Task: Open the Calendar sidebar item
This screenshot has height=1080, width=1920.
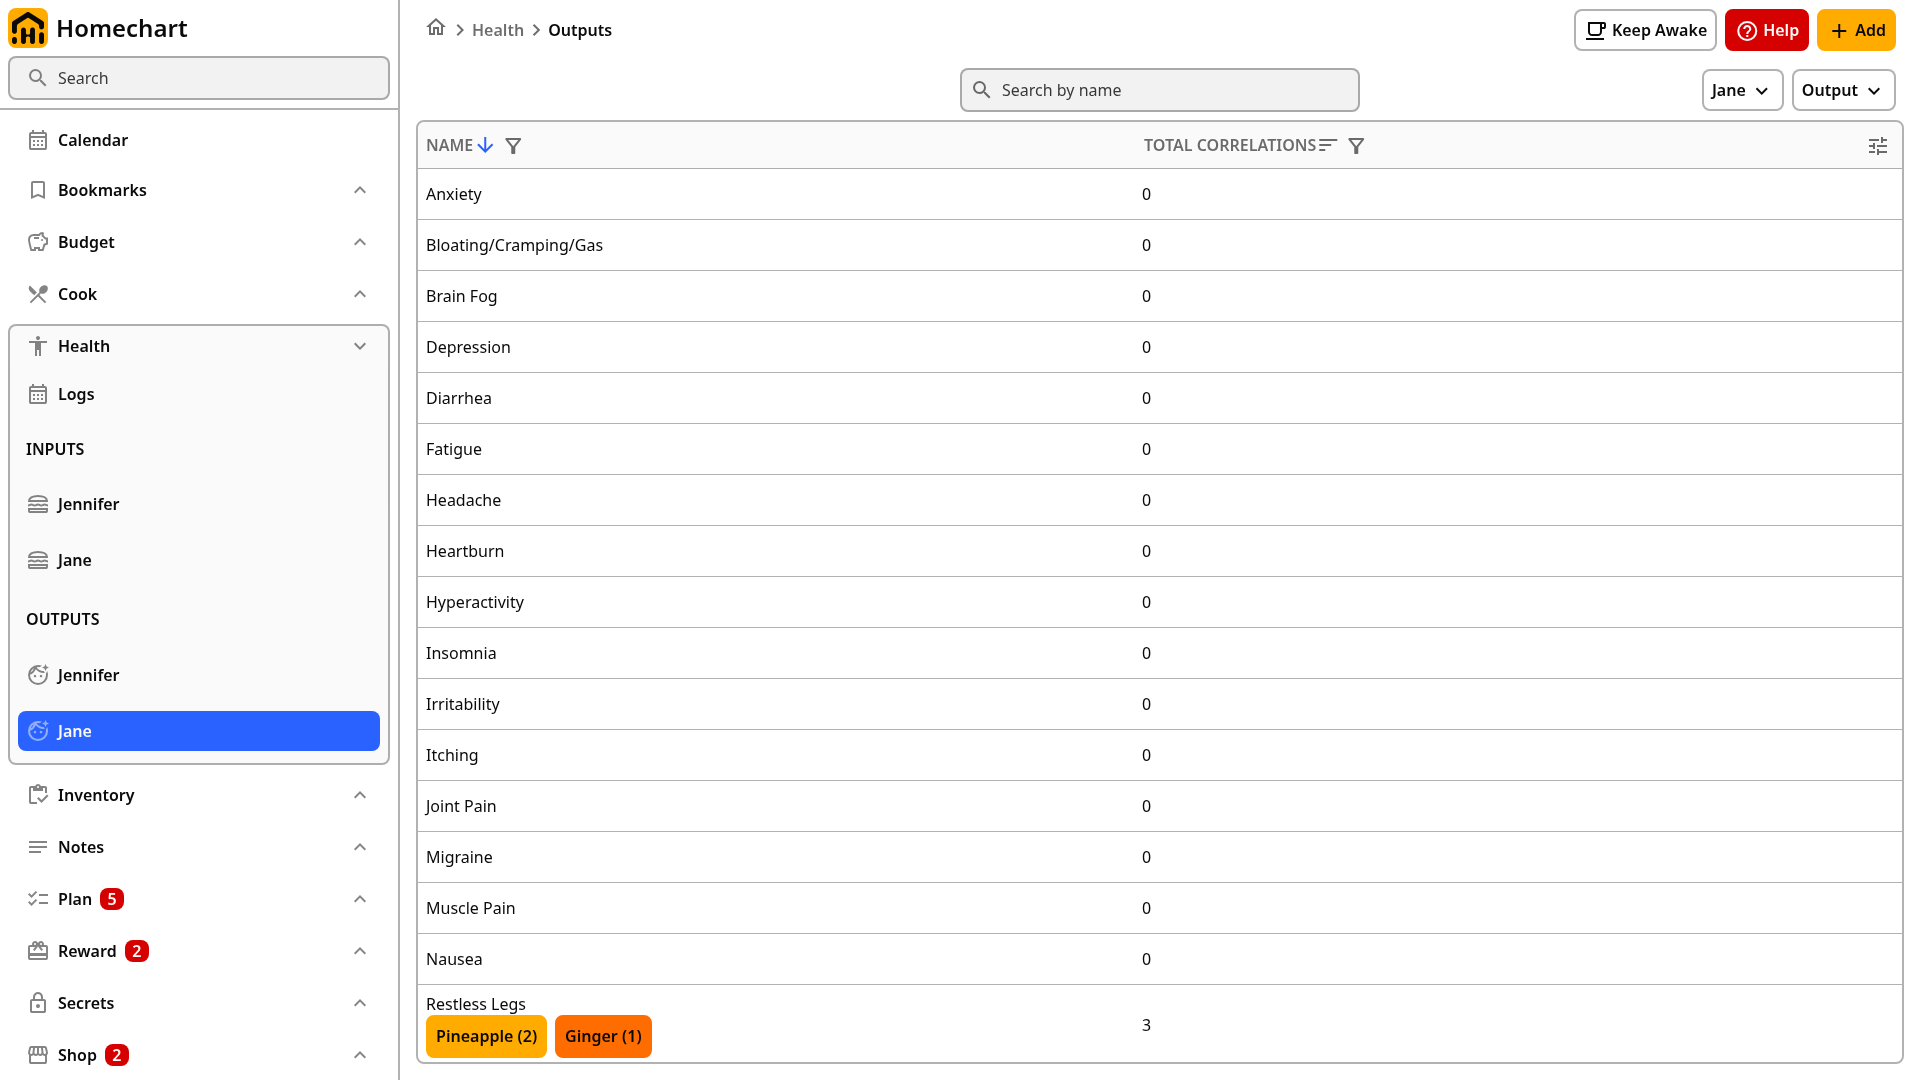Action: coord(199,140)
